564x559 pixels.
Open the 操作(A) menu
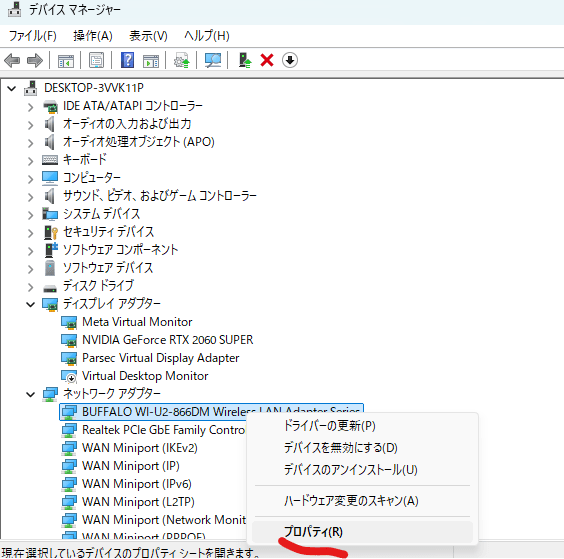93,36
